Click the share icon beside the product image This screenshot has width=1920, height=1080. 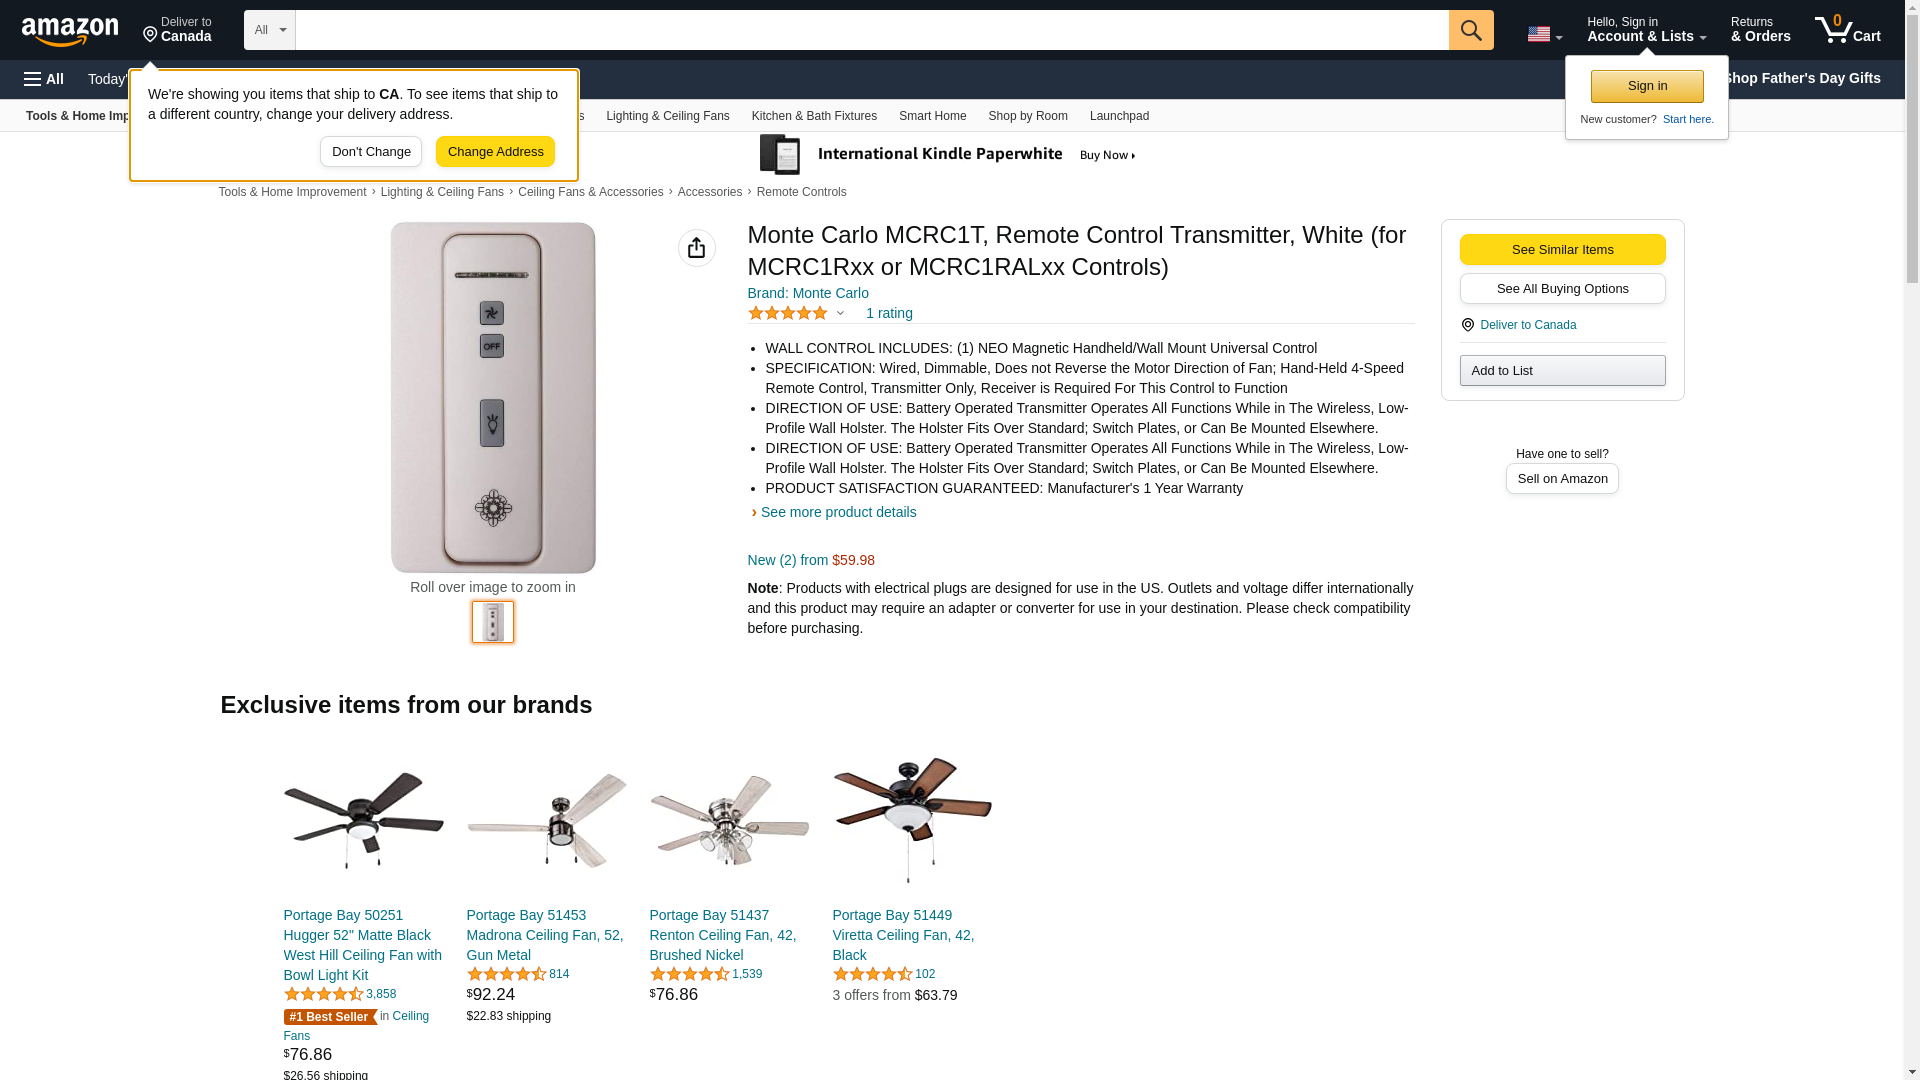coord(696,248)
